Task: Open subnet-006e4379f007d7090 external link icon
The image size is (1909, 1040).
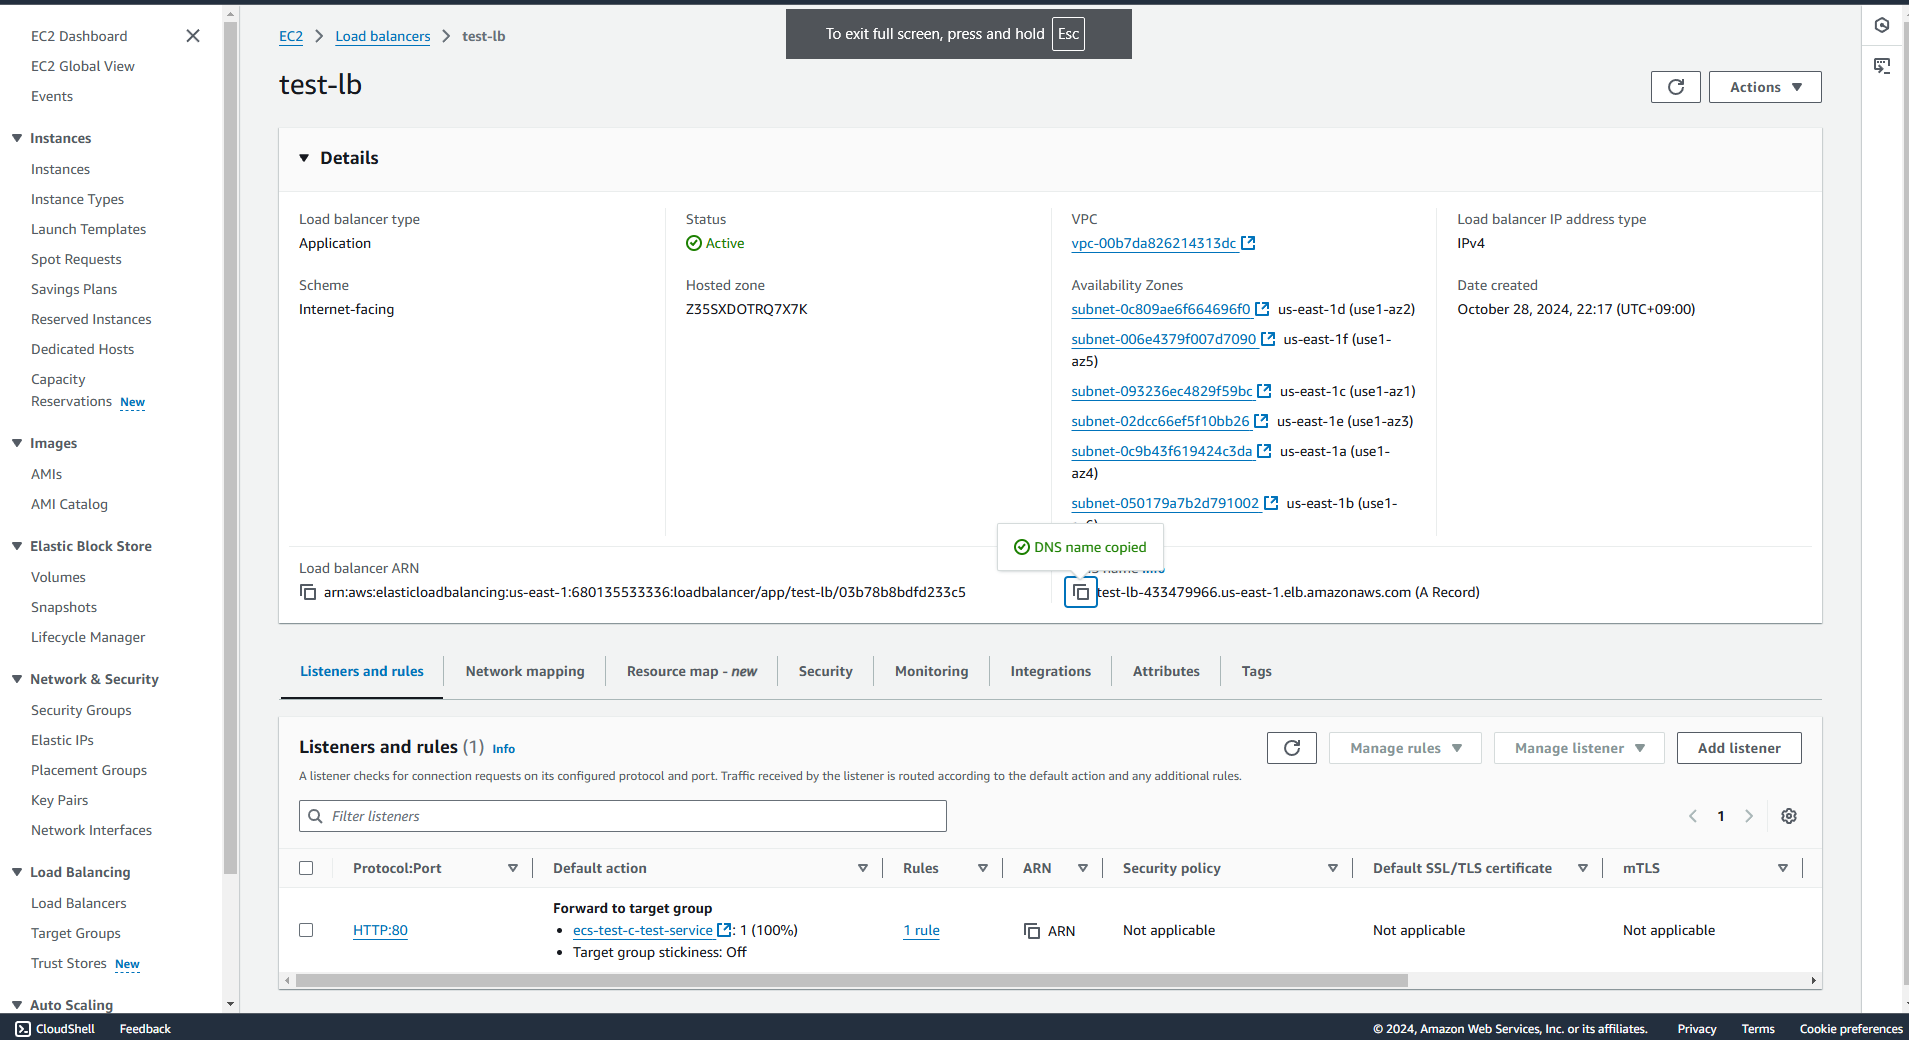Action: (x=1268, y=339)
